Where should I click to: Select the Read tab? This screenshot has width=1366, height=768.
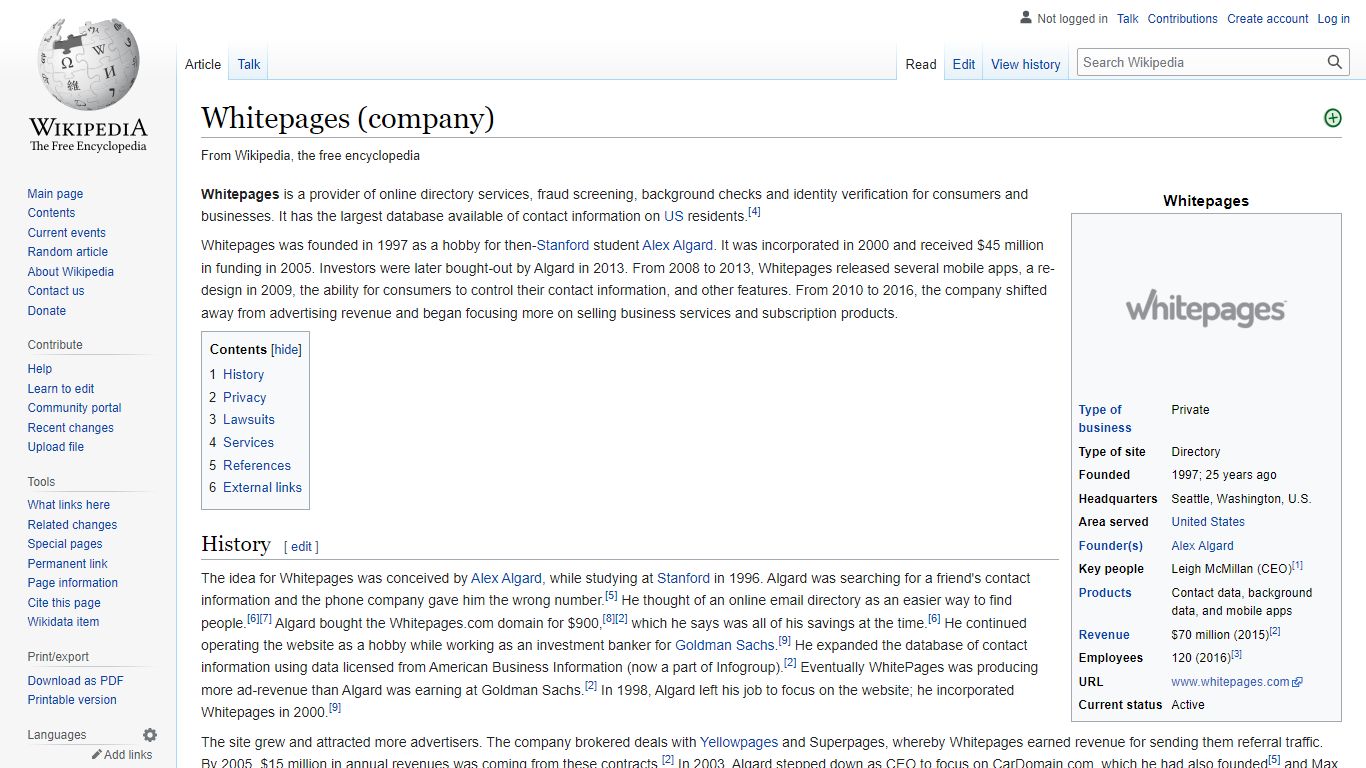(x=921, y=64)
